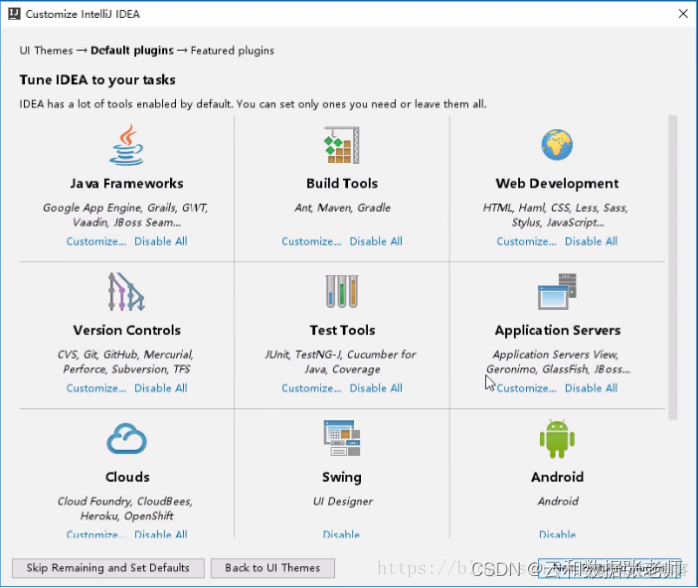Disable all Application Servers plugins

pos(591,388)
